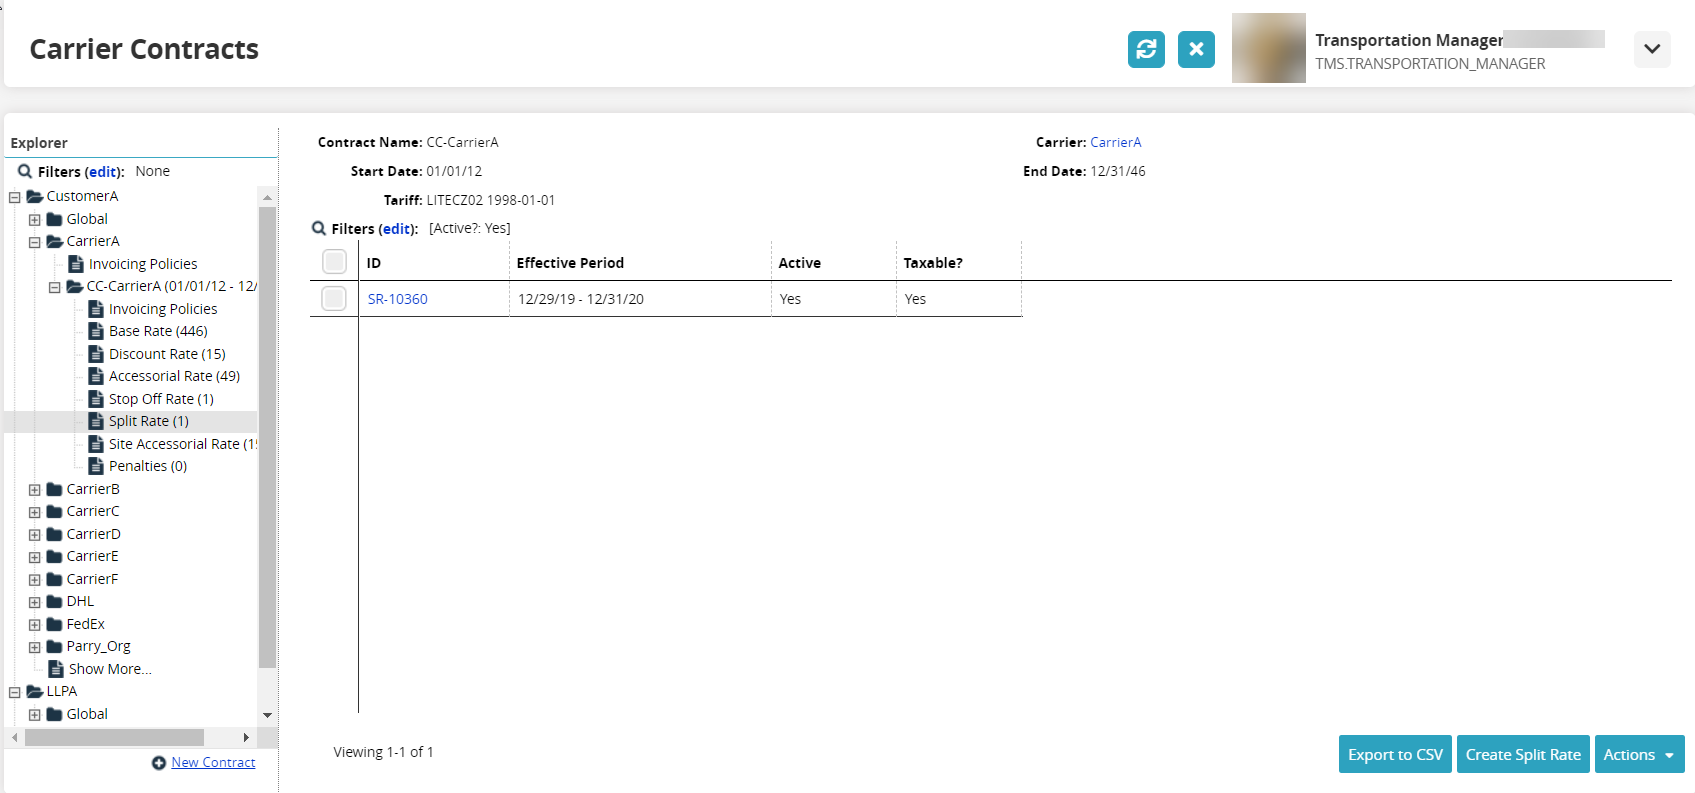Click the CC-CarrierA contract folder icon

(75, 286)
